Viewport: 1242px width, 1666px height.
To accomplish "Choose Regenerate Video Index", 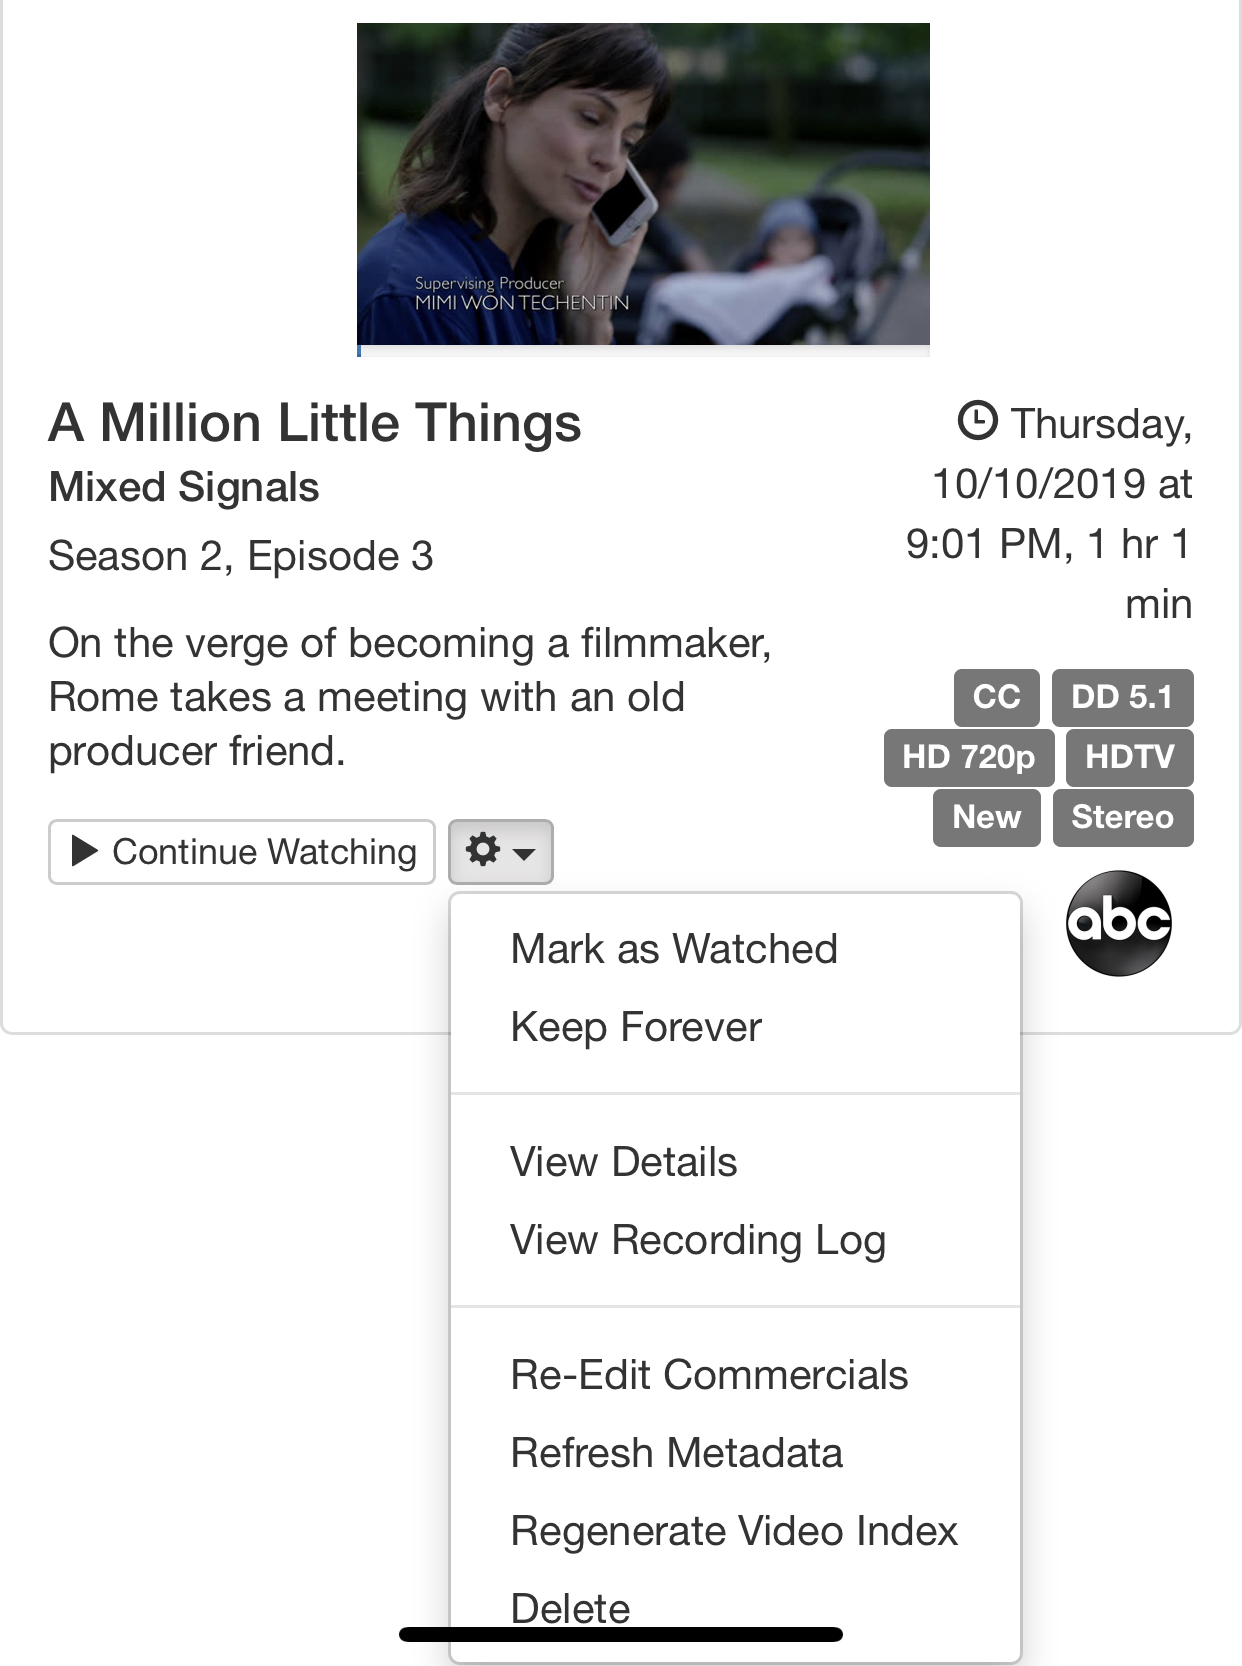I will (x=734, y=1531).
